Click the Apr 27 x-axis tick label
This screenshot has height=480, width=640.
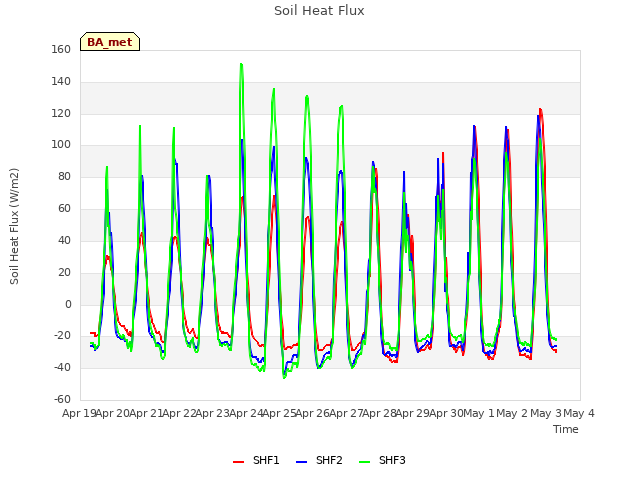tap(347, 413)
